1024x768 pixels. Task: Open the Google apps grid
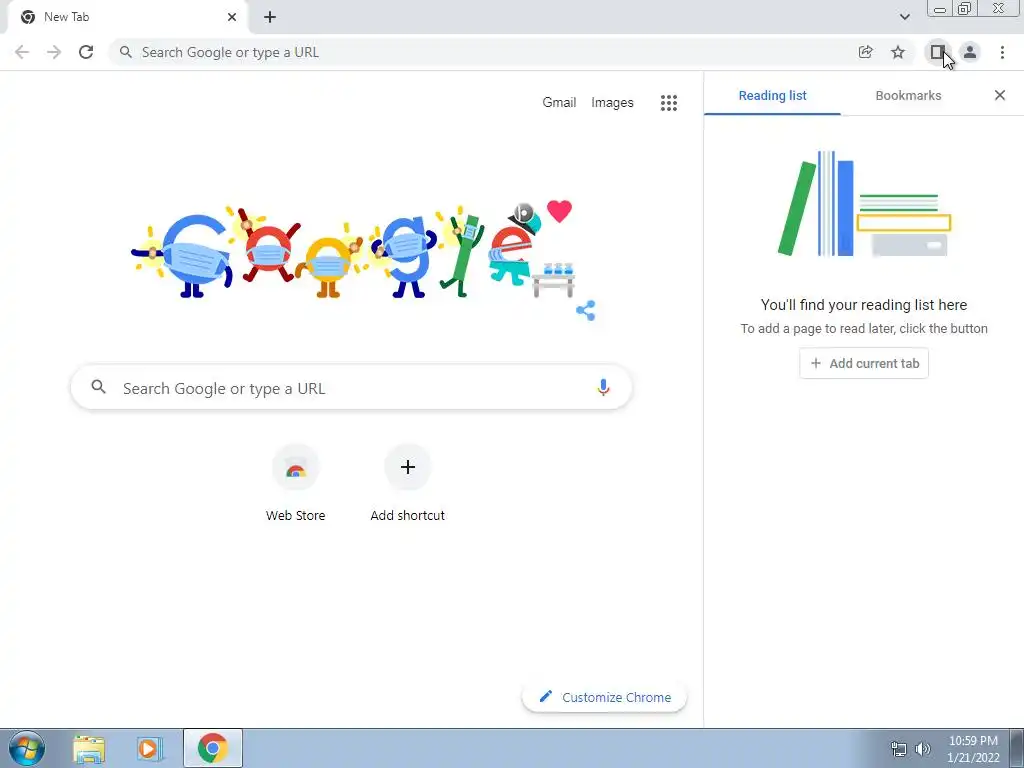[x=668, y=103]
